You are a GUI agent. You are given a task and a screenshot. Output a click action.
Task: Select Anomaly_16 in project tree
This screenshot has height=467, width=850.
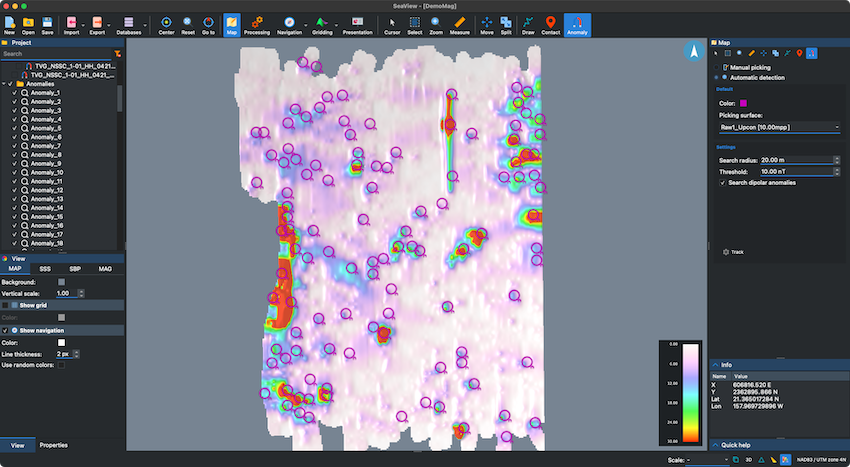[x=47, y=226]
